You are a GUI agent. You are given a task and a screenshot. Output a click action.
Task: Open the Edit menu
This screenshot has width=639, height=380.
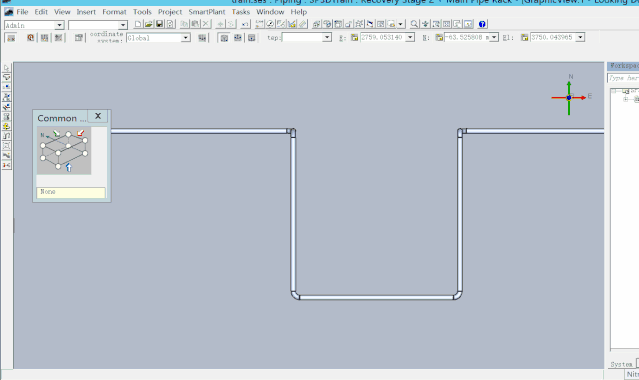point(41,12)
